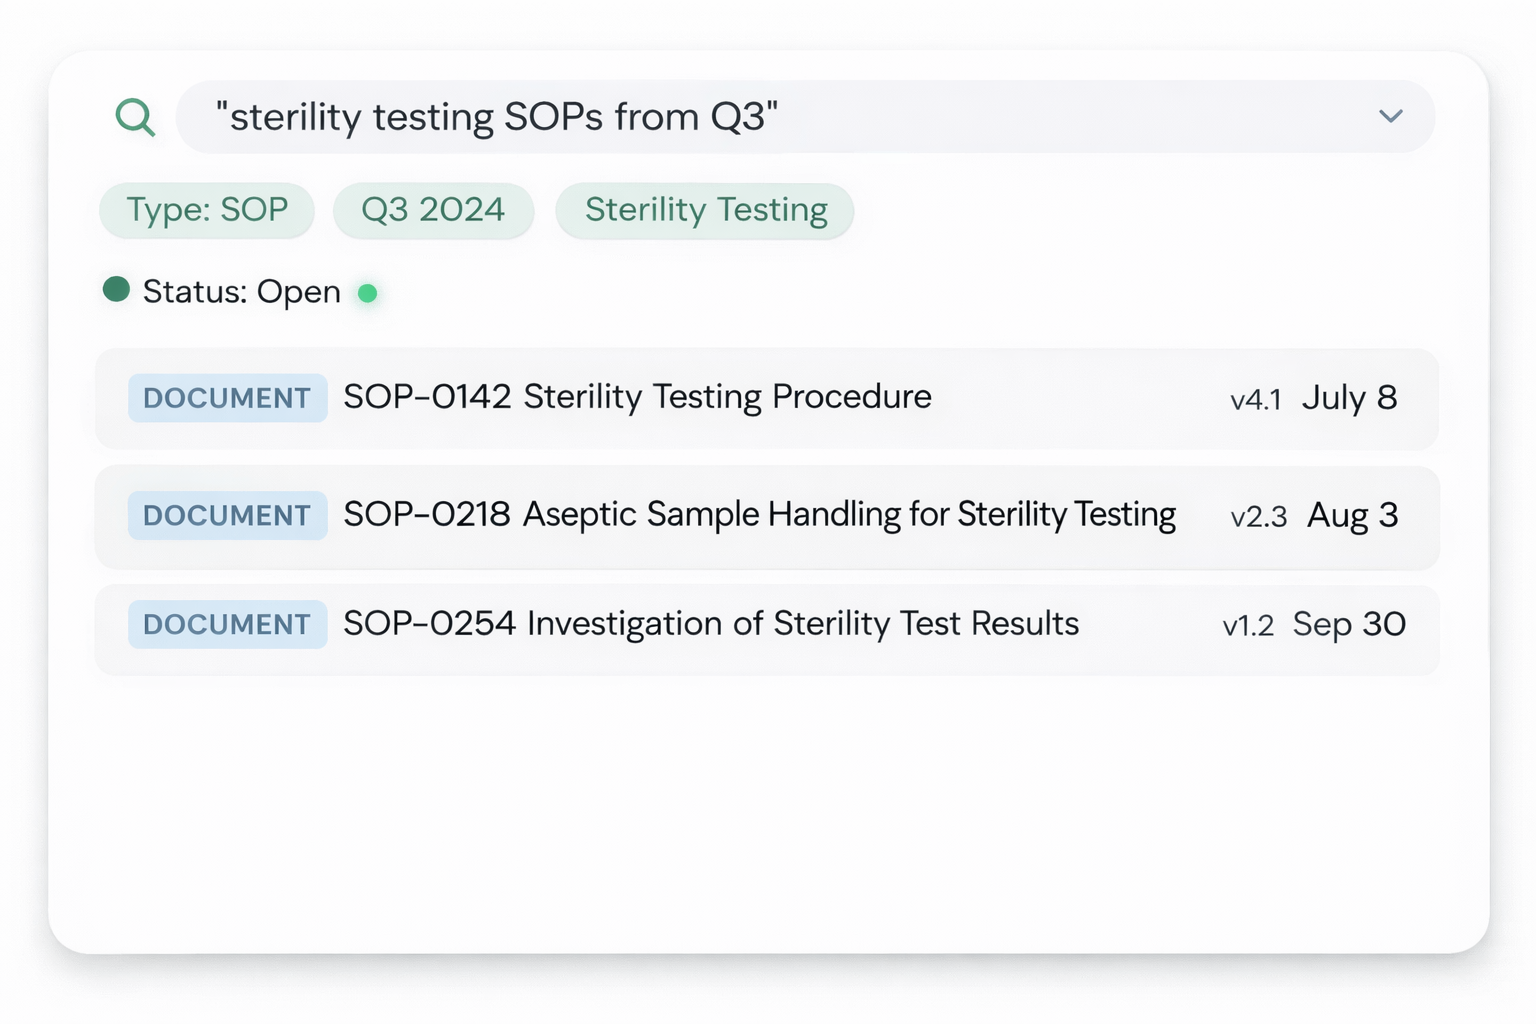
Task: Toggle the Type: SOP filter chip
Action: click(x=206, y=210)
